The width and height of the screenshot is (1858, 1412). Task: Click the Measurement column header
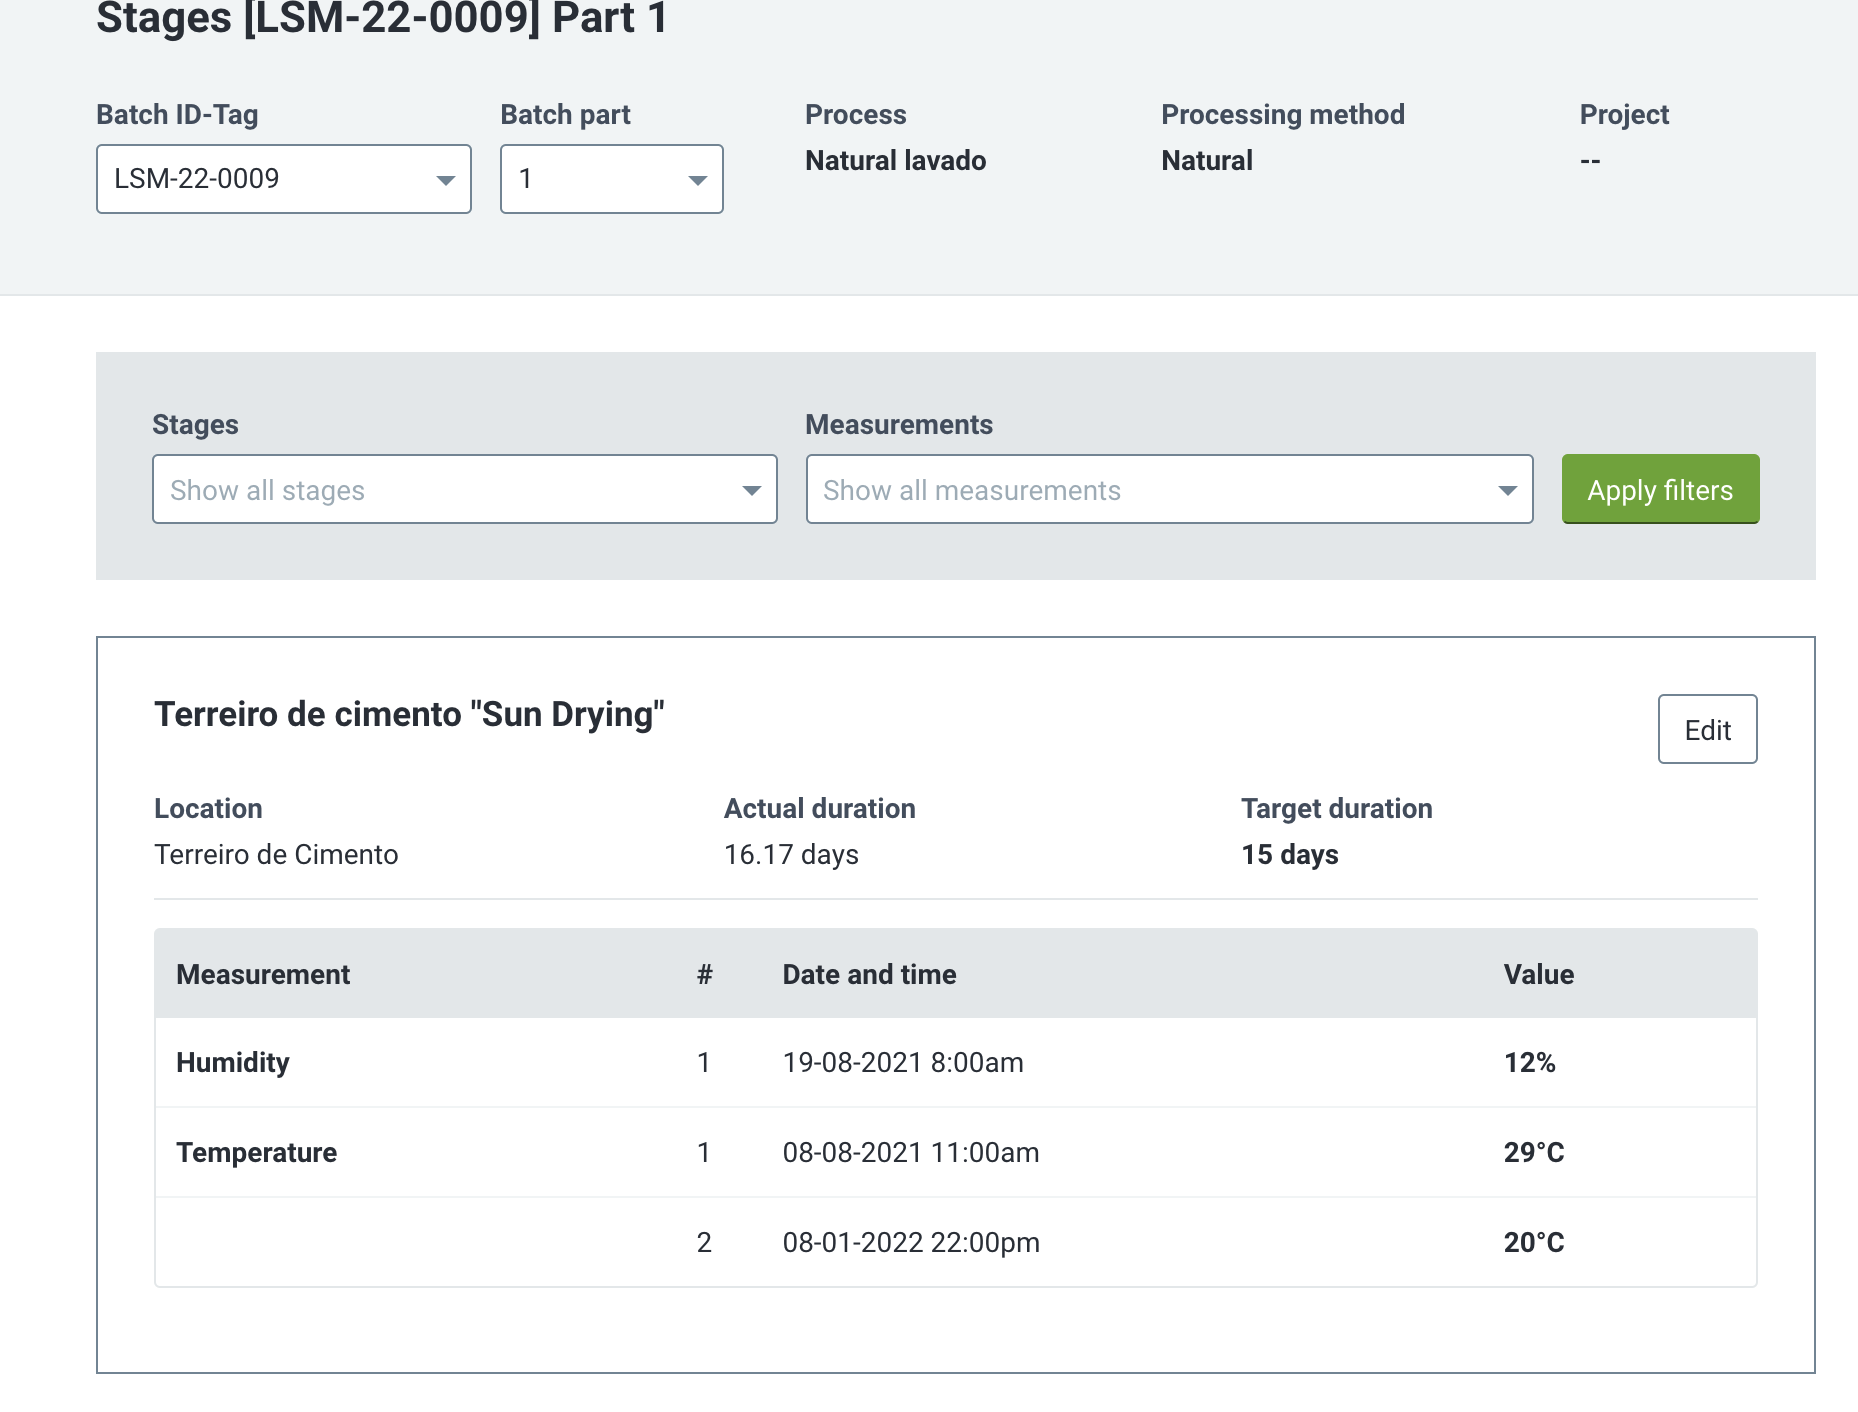click(263, 974)
